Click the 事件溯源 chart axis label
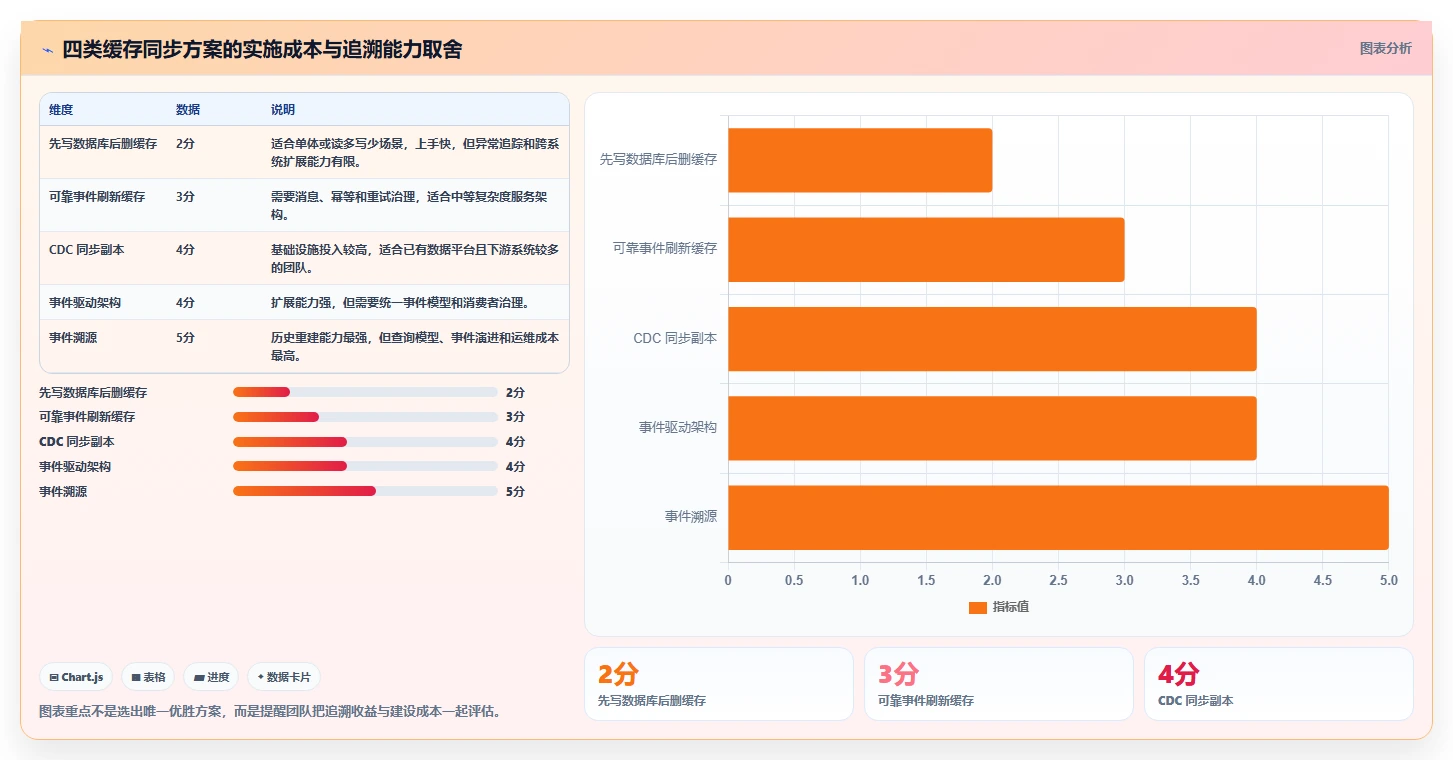Viewport: 1453px width, 760px height. [x=691, y=517]
